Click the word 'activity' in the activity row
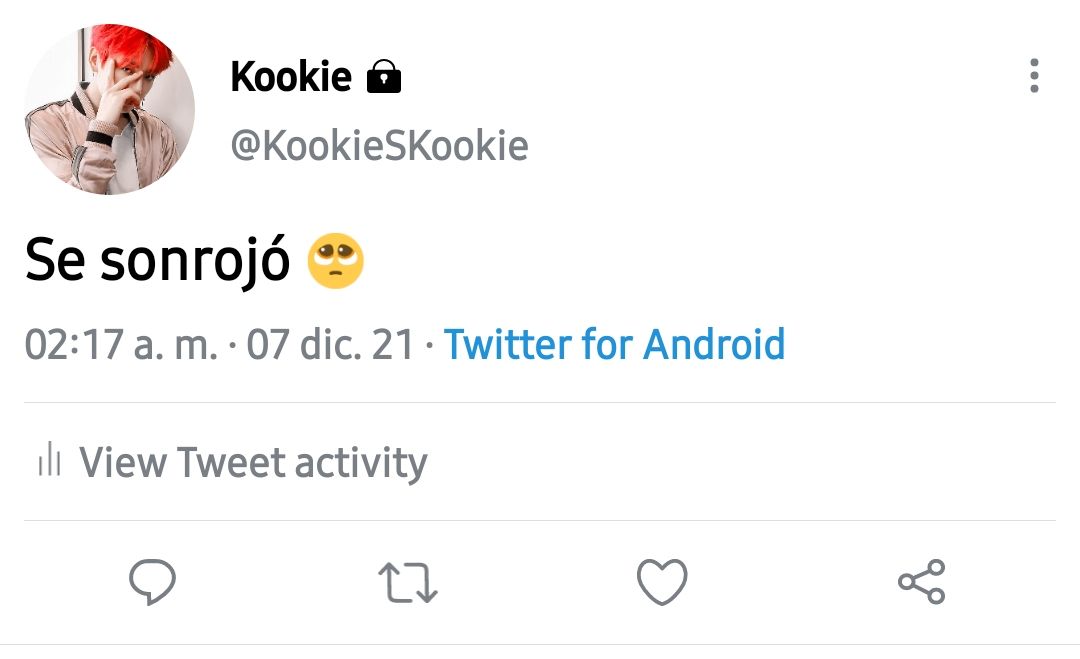This screenshot has width=1080, height=659. (x=362, y=463)
